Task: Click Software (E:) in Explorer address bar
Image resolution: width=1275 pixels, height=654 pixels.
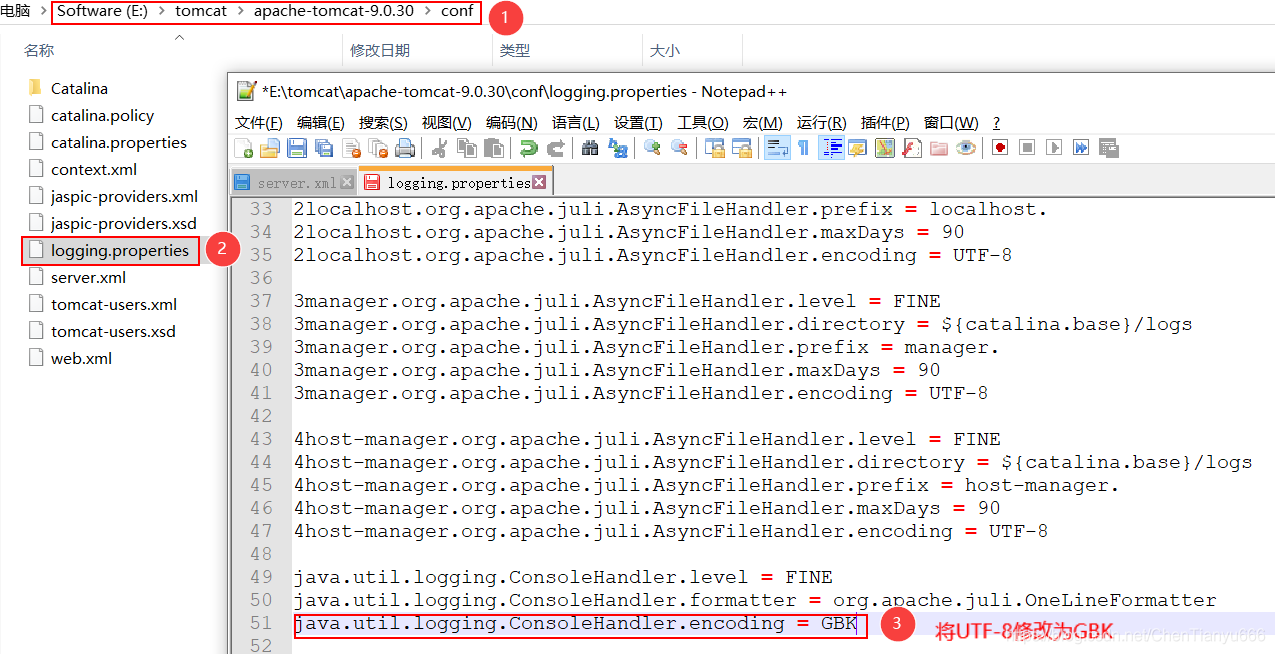Action: (x=103, y=12)
